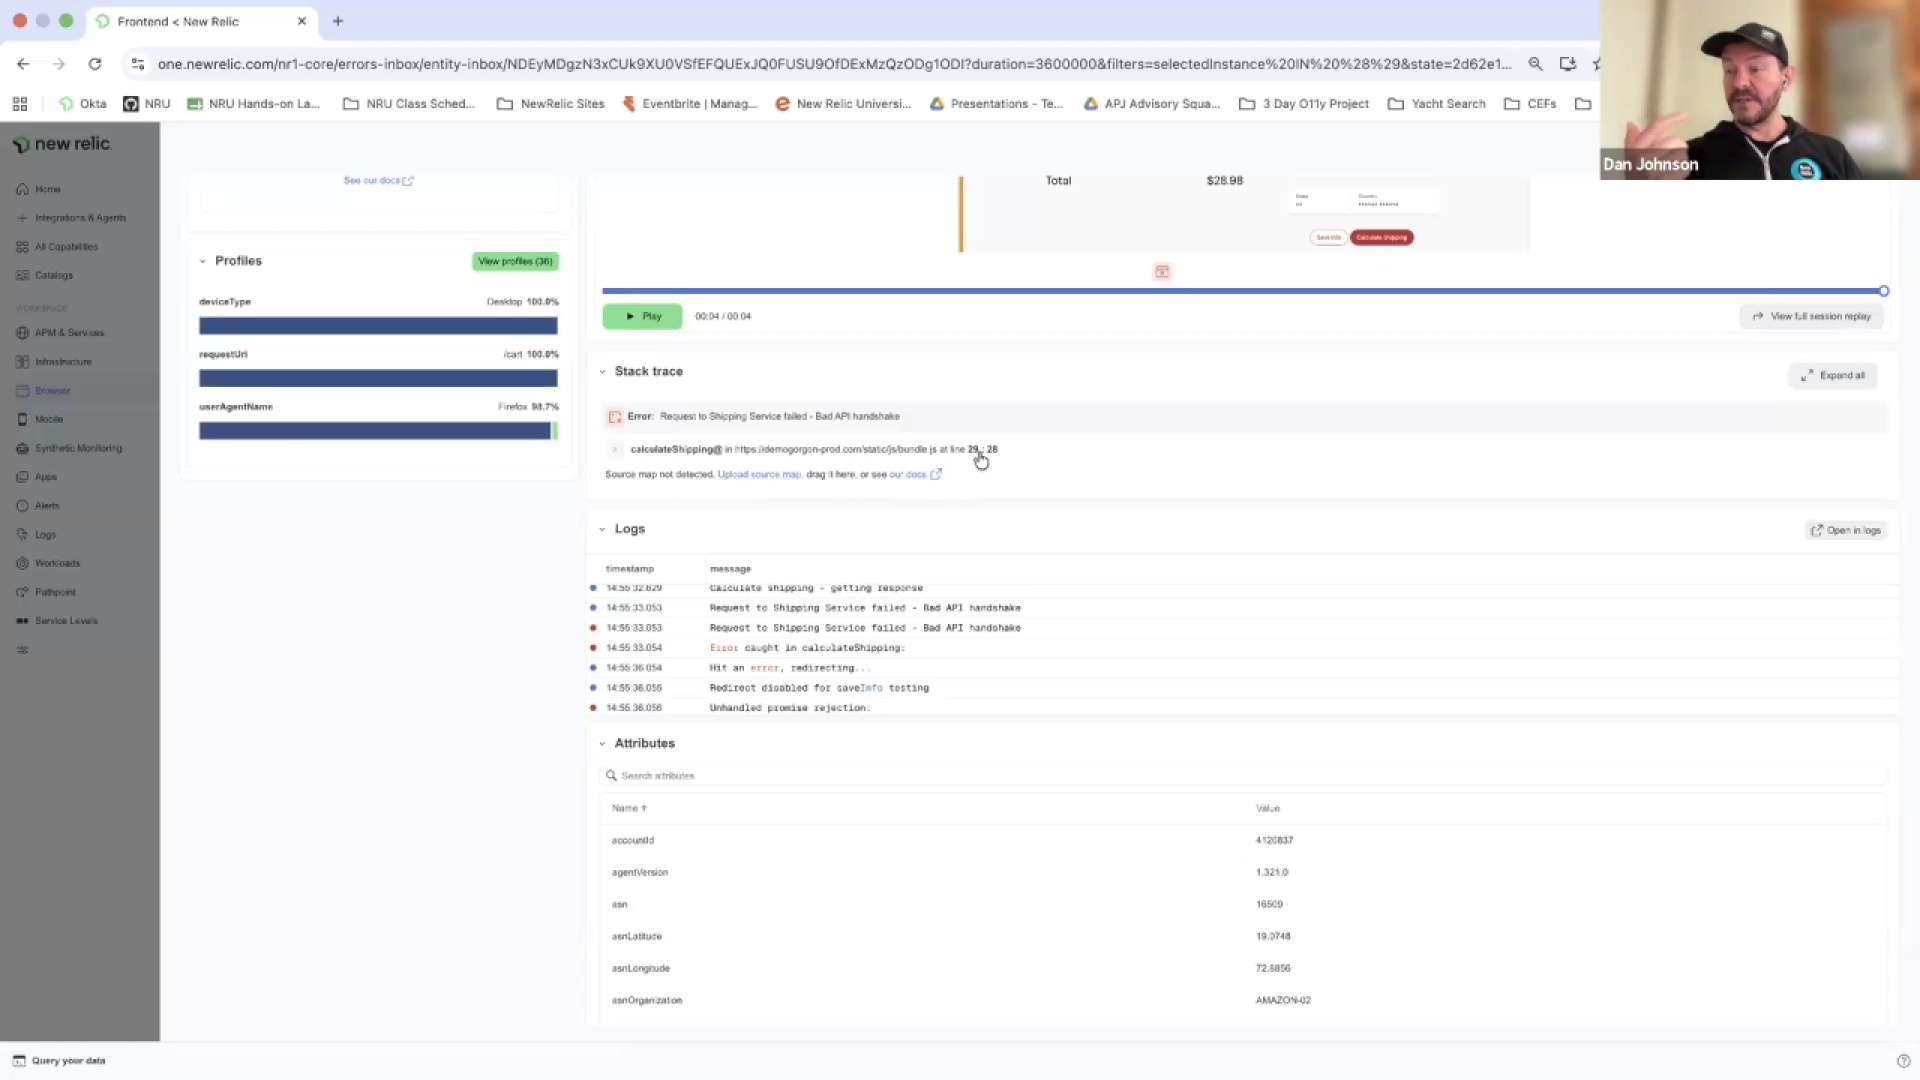Screen dimensions: 1920x1080
Task: Select 'Error: caught in calculateShipping:' log row
Action: tap(1243, 648)
